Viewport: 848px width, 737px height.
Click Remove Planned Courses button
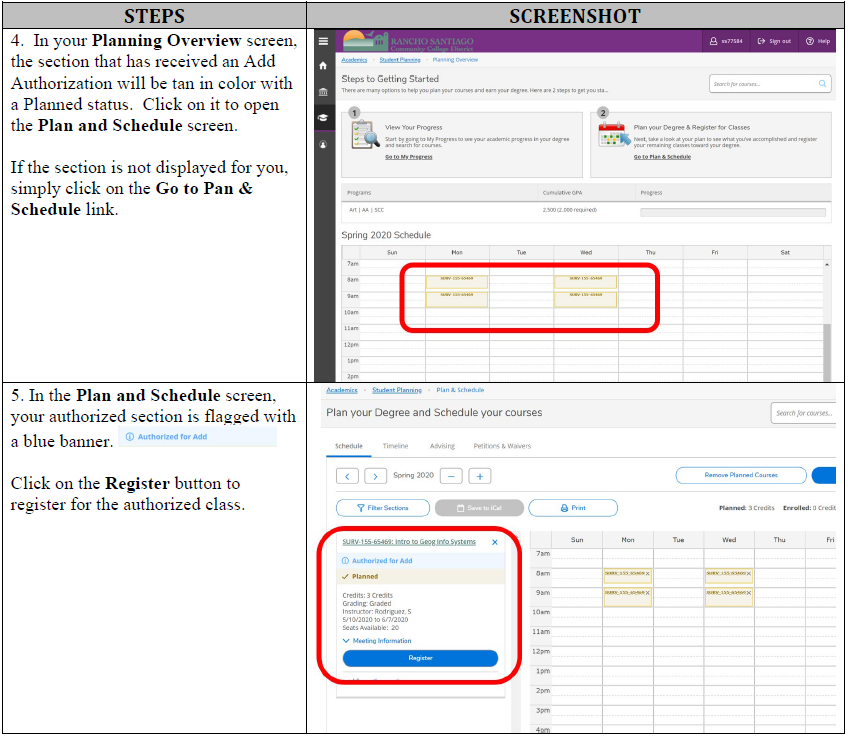tap(741, 475)
